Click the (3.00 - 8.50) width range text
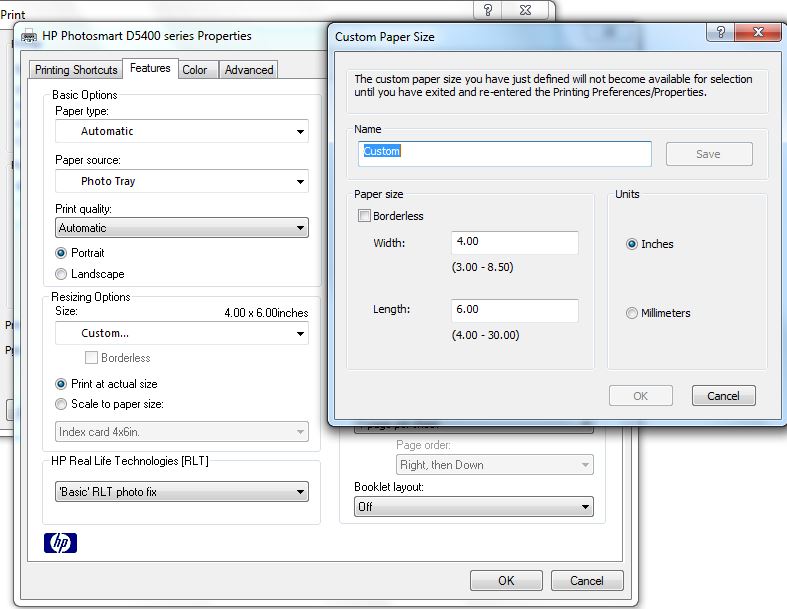 (482, 267)
